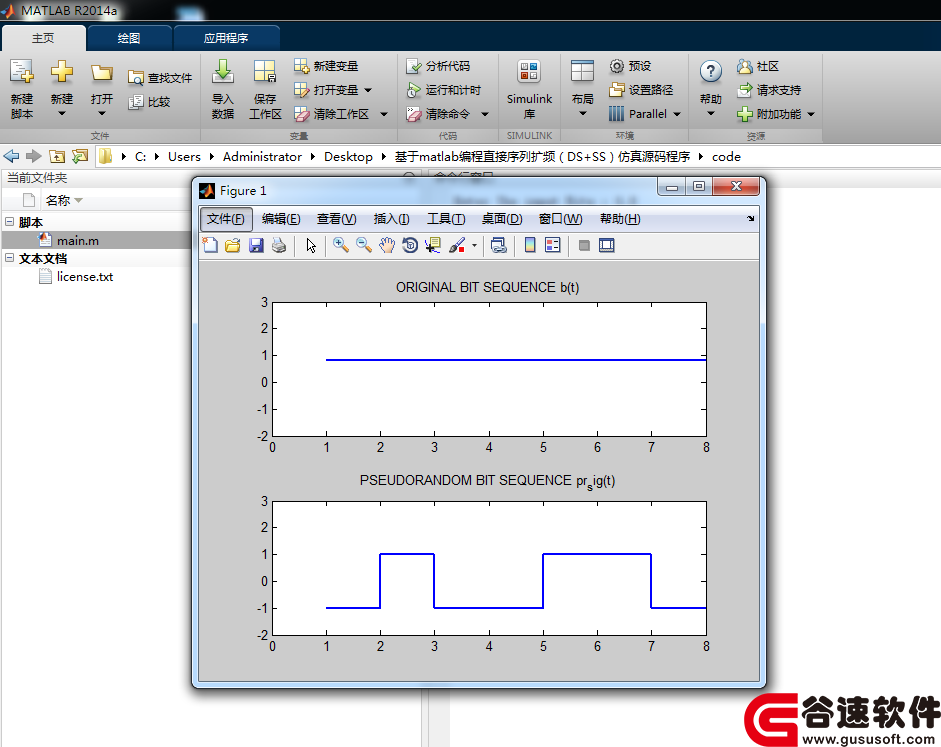
Task: Open the Simulink Library
Action: point(529,90)
